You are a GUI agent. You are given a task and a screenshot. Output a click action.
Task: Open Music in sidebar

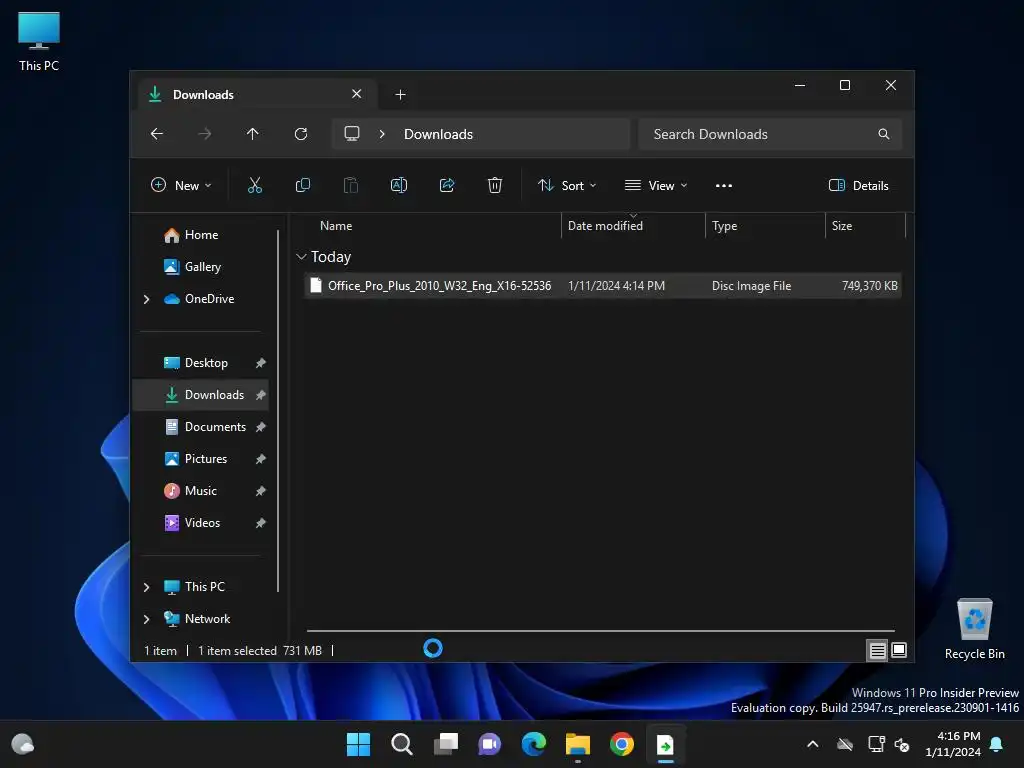pyautogui.click(x=201, y=491)
